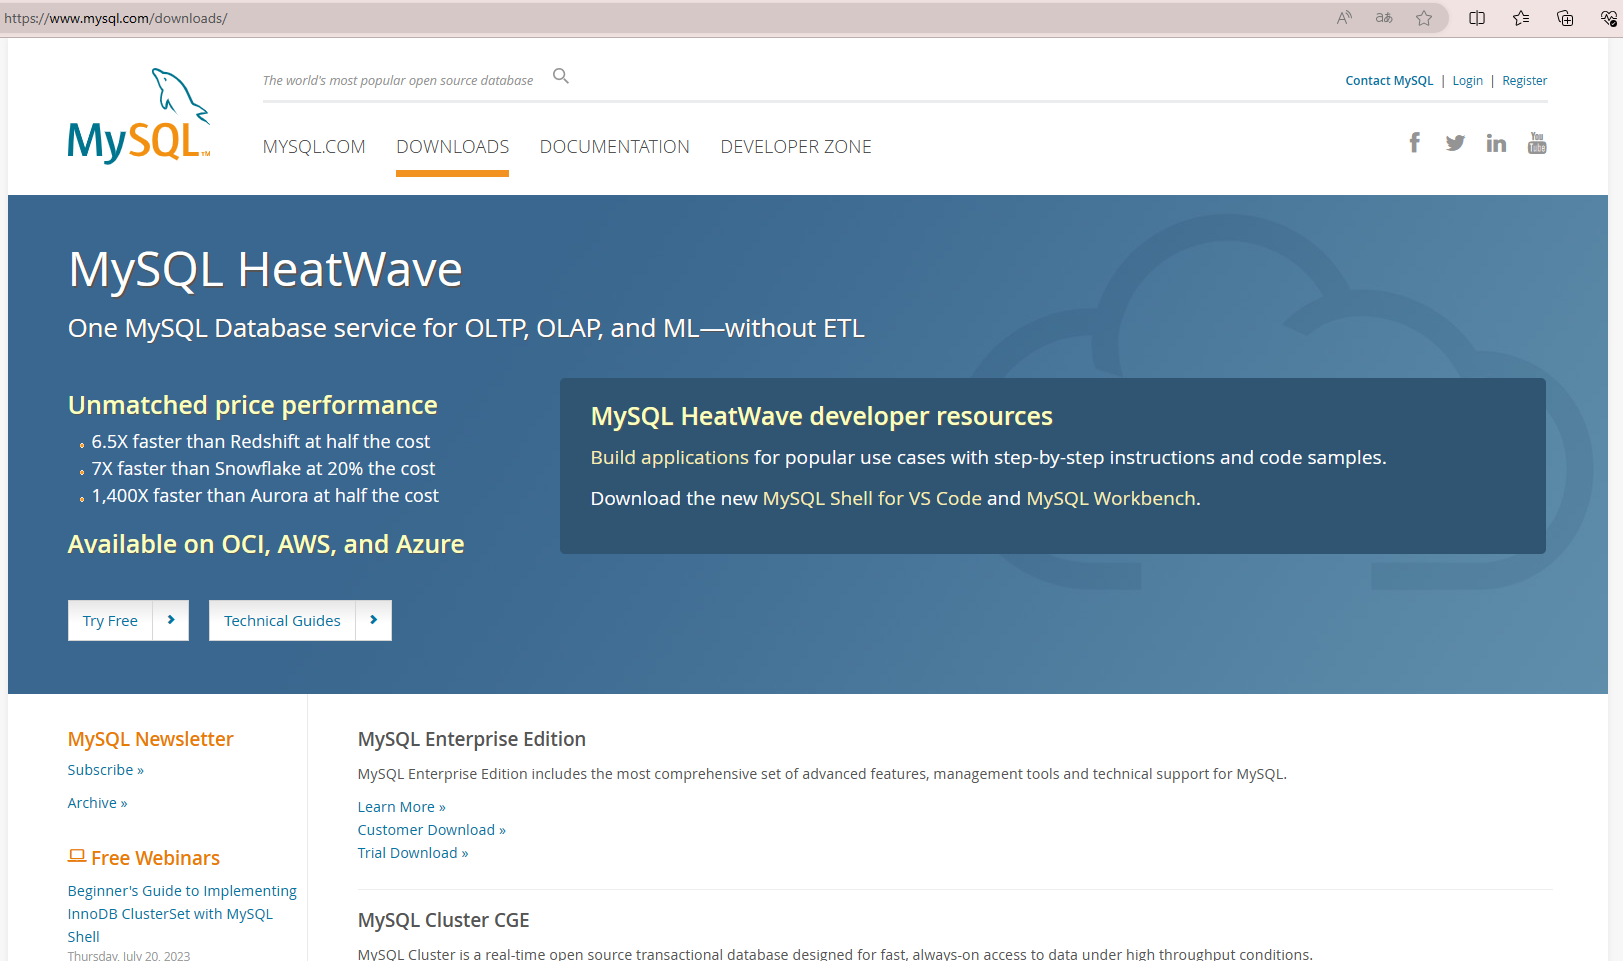
Task: Click the Register link
Action: pos(1524,81)
